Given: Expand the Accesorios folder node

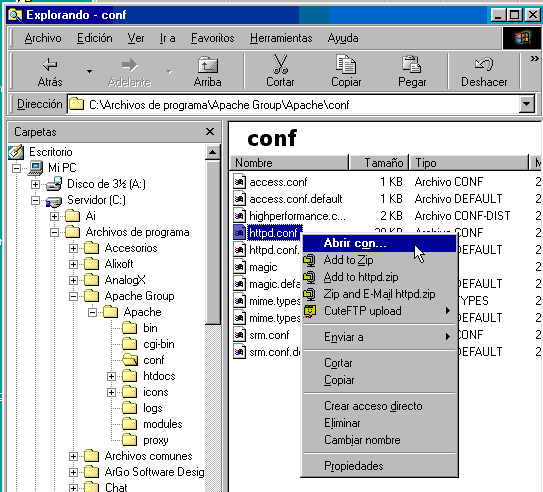Looking at the screenshot, I should coord(73,248).
